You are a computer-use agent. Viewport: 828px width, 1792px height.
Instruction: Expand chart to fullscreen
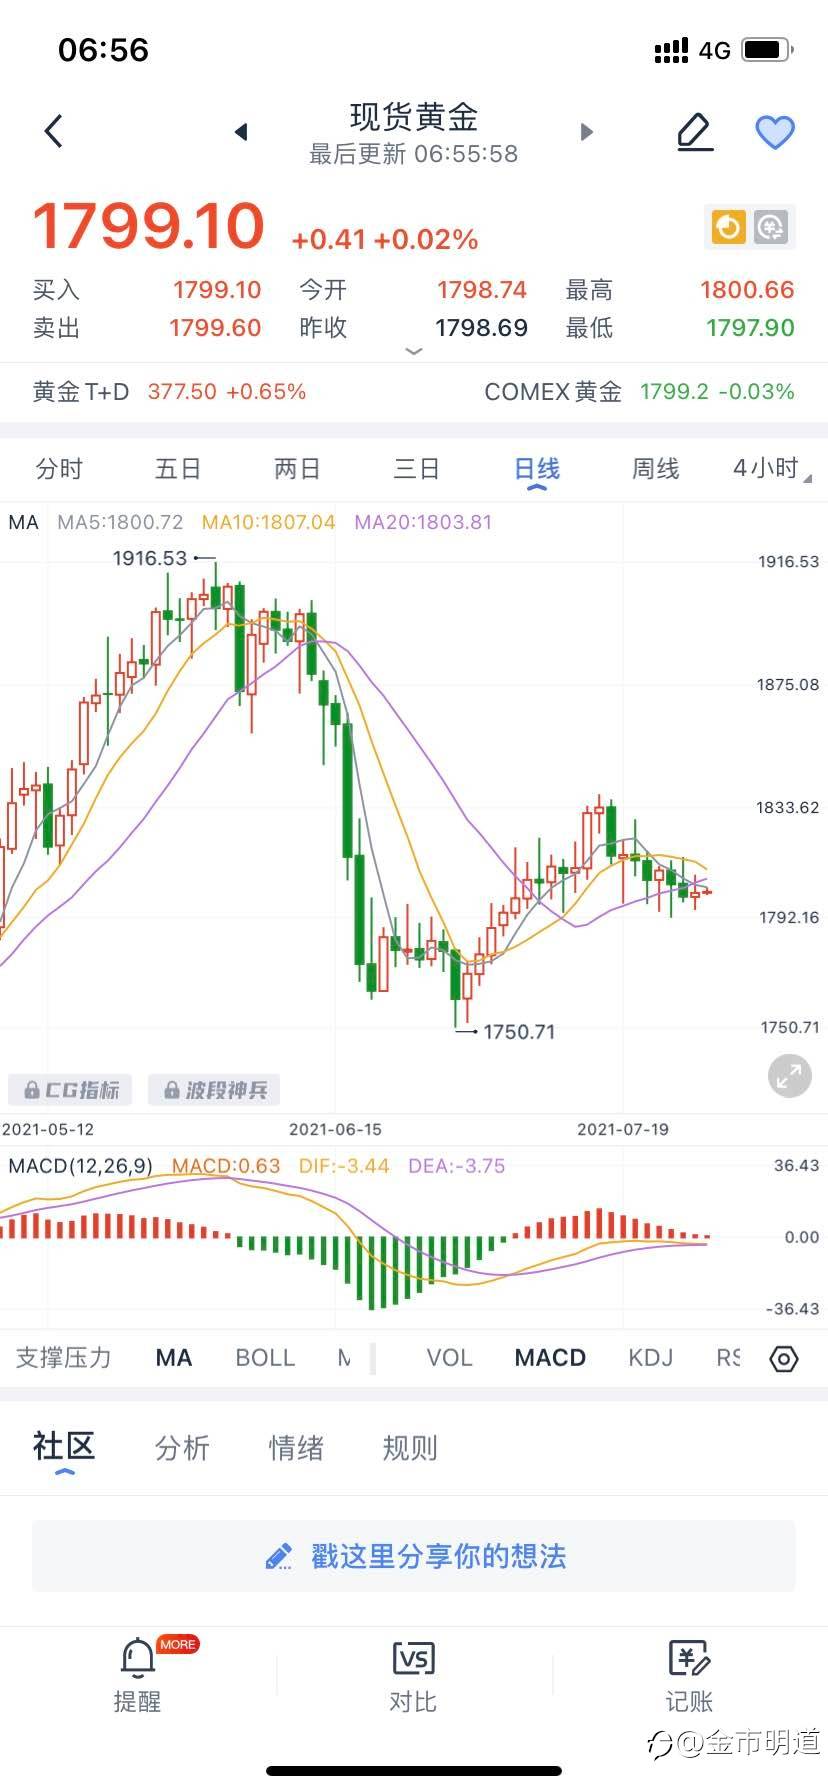coord(789,1076)
